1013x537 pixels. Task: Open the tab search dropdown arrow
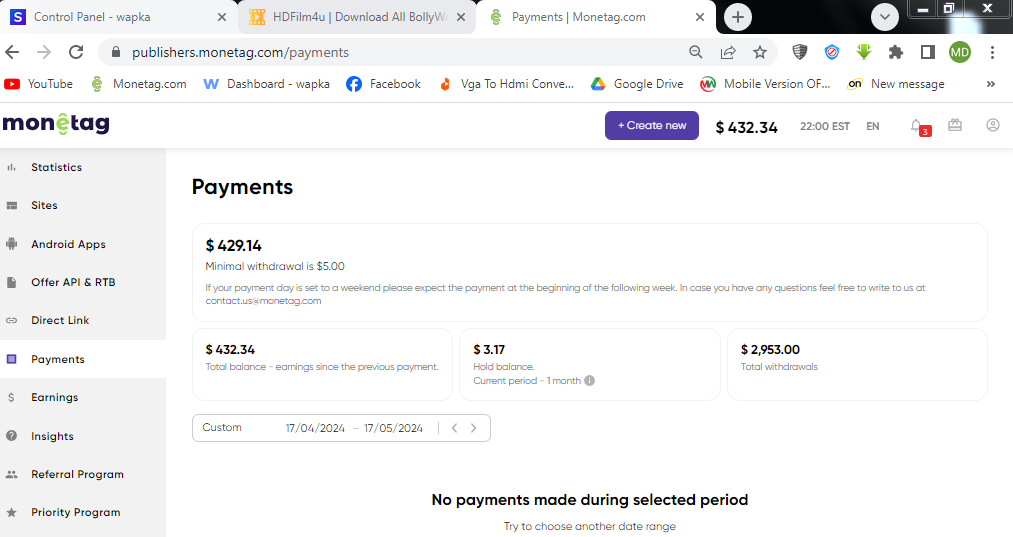[884, 17]
